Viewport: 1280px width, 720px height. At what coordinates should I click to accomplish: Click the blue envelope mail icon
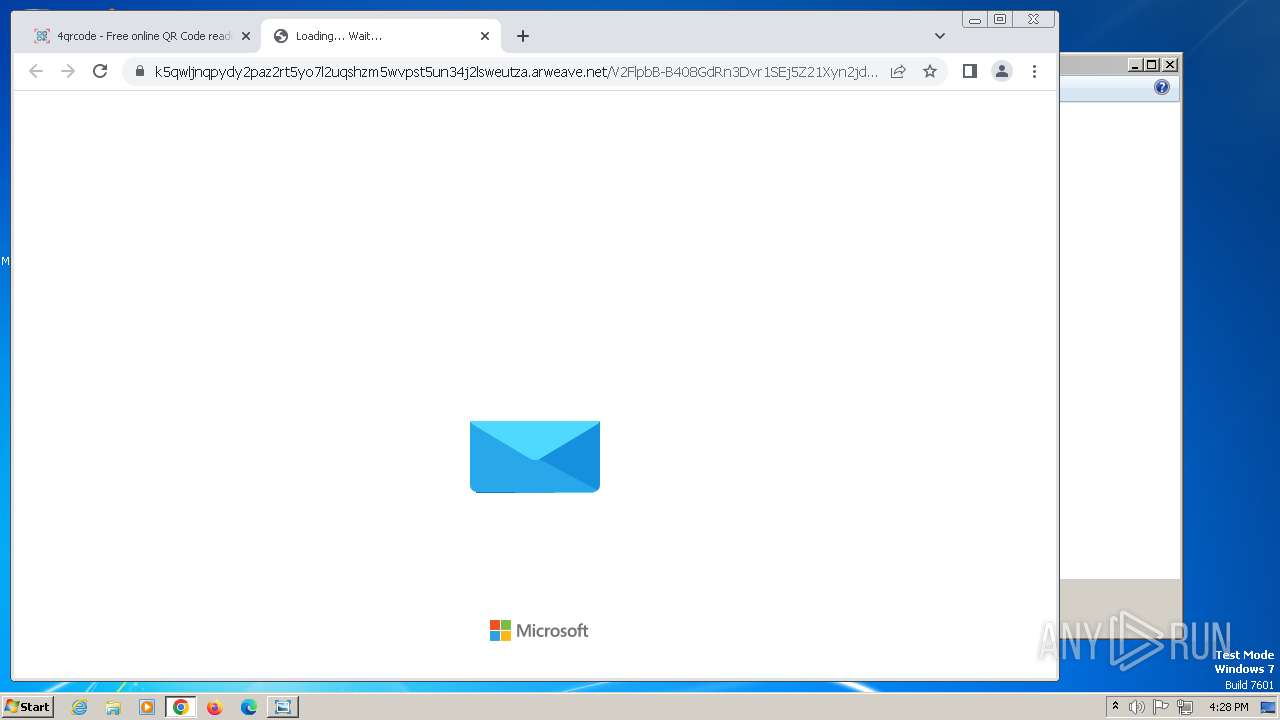point(535,457)
